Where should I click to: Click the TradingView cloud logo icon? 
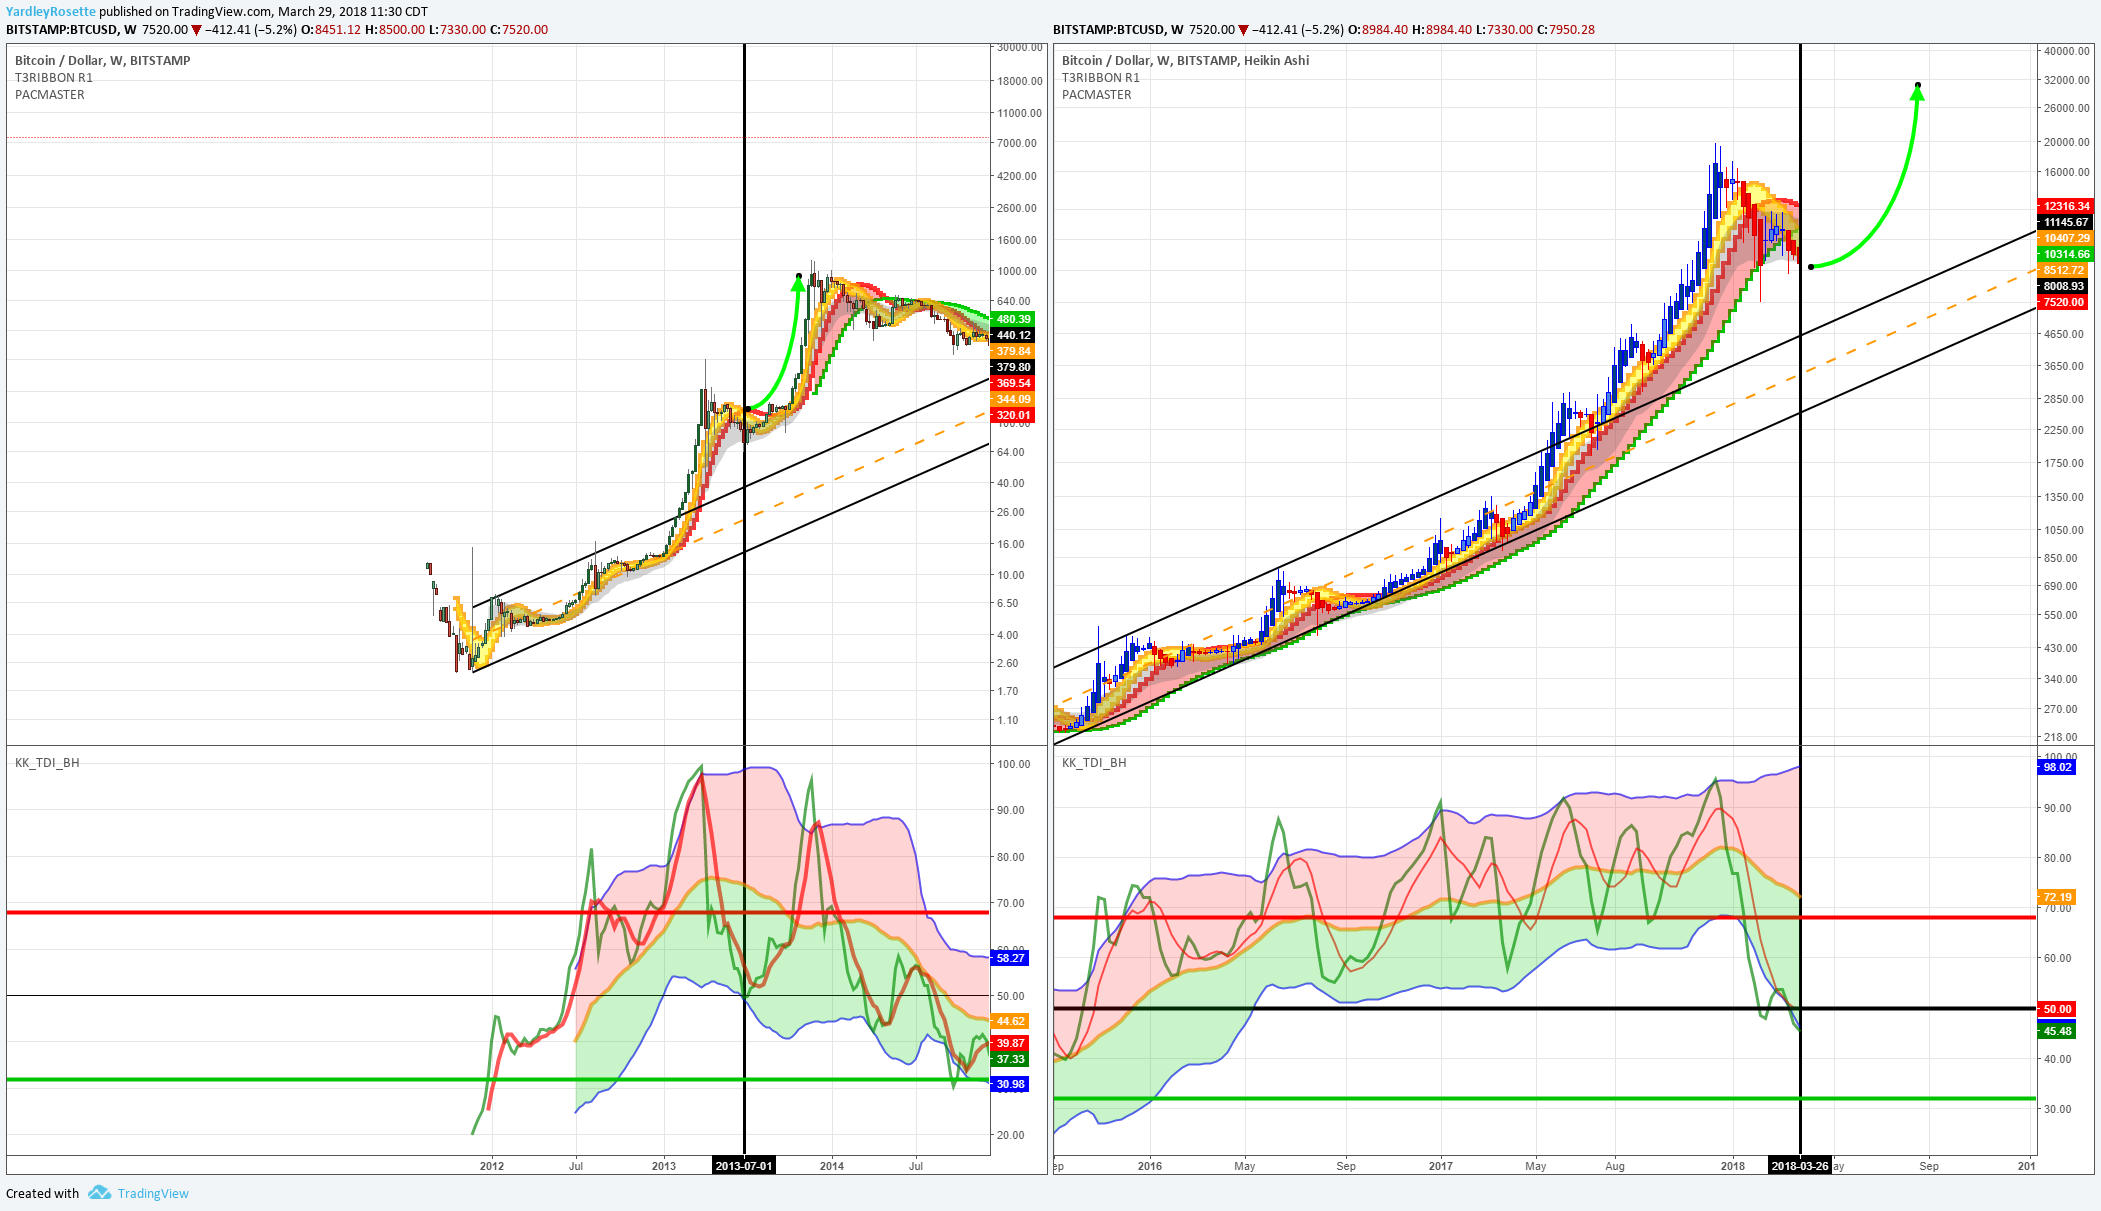click(x=99, y=1192)
